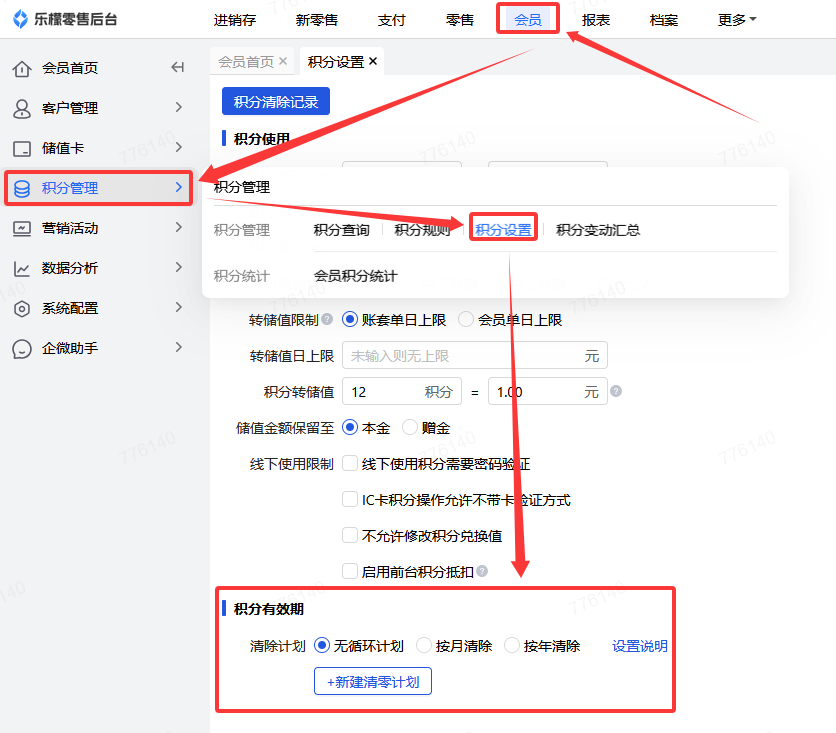Viewport: 836px width, 733px height.
Task: Choose 赠金 for 储值金额保留至
Action: pos(409,427)
